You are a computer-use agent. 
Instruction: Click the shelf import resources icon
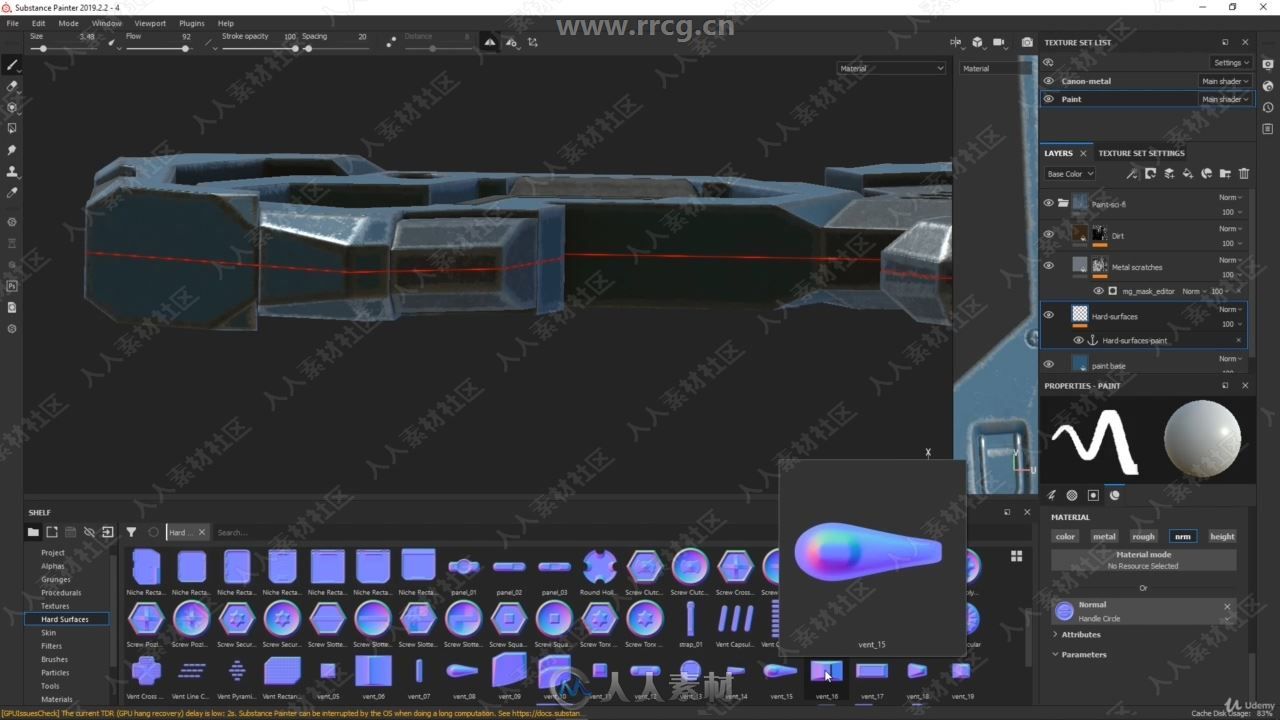click(x=107, y=532)
